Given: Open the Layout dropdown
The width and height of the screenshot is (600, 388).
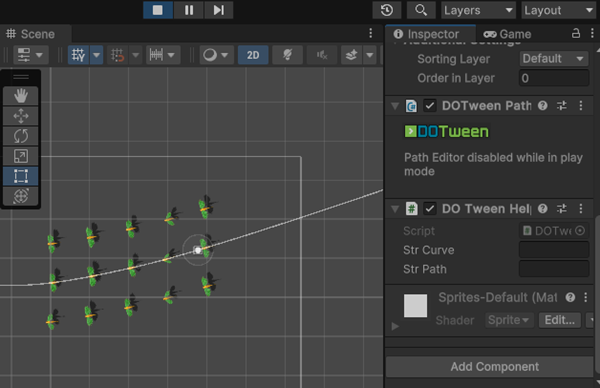Looking at the screenshot, I should point(559,10).
